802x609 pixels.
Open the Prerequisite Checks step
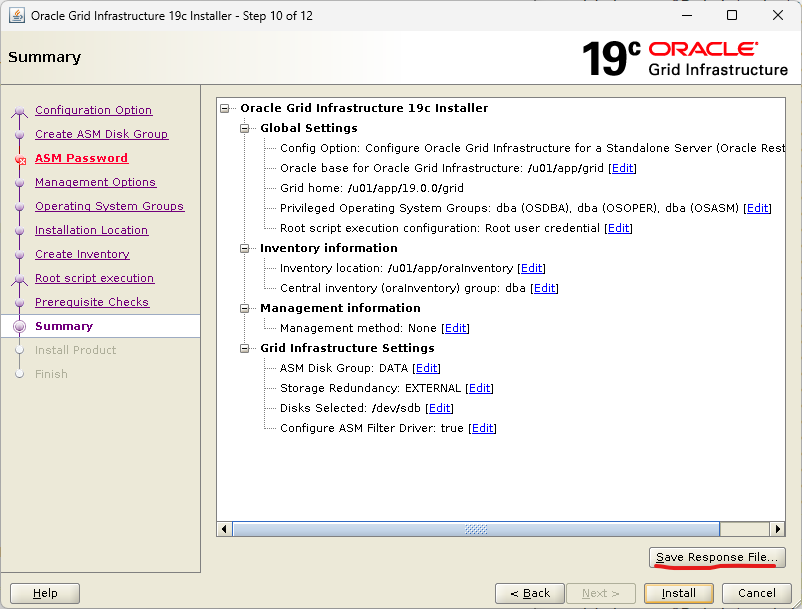91,302
